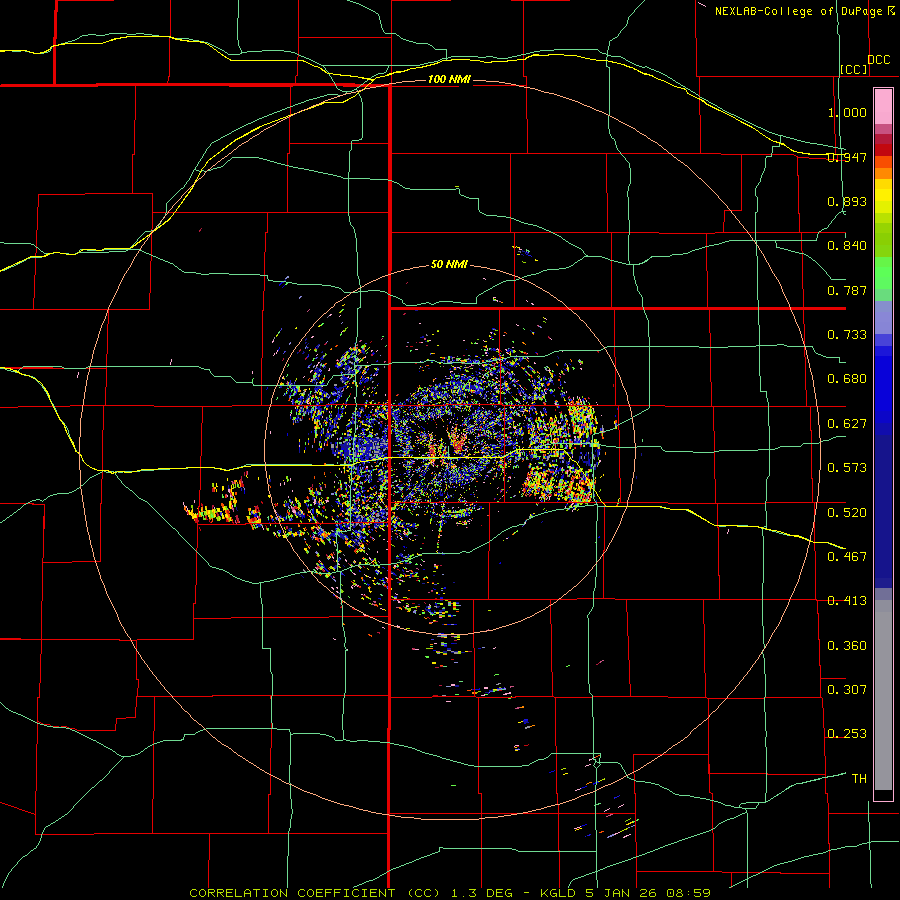Select the 0.947 legend value
The image size is (900, 900).
pyautogui.click(x=847, y=157)
